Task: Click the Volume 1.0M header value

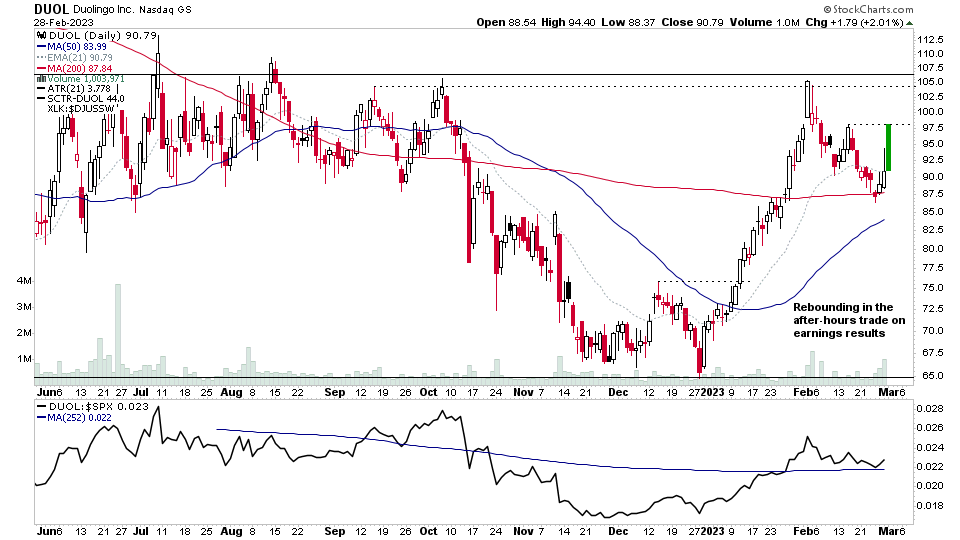Action: tap(765, 23)
